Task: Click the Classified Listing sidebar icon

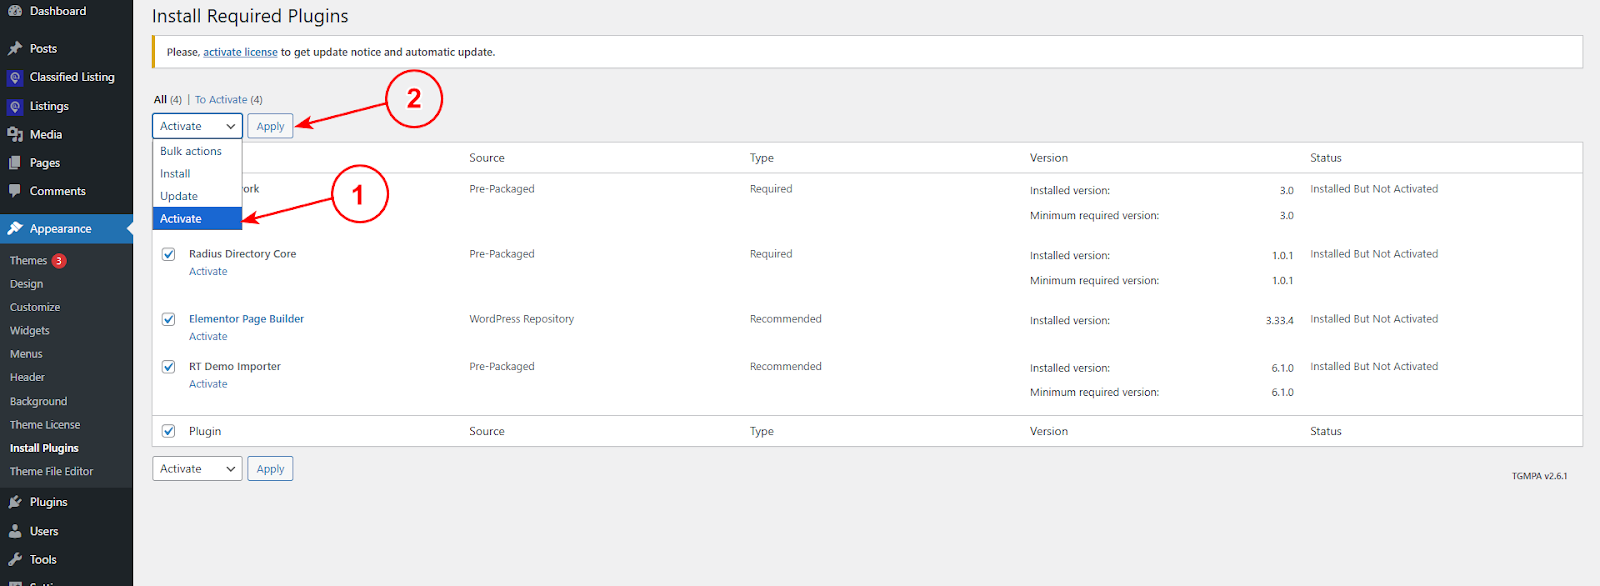Action: click(x=15, y=77)
